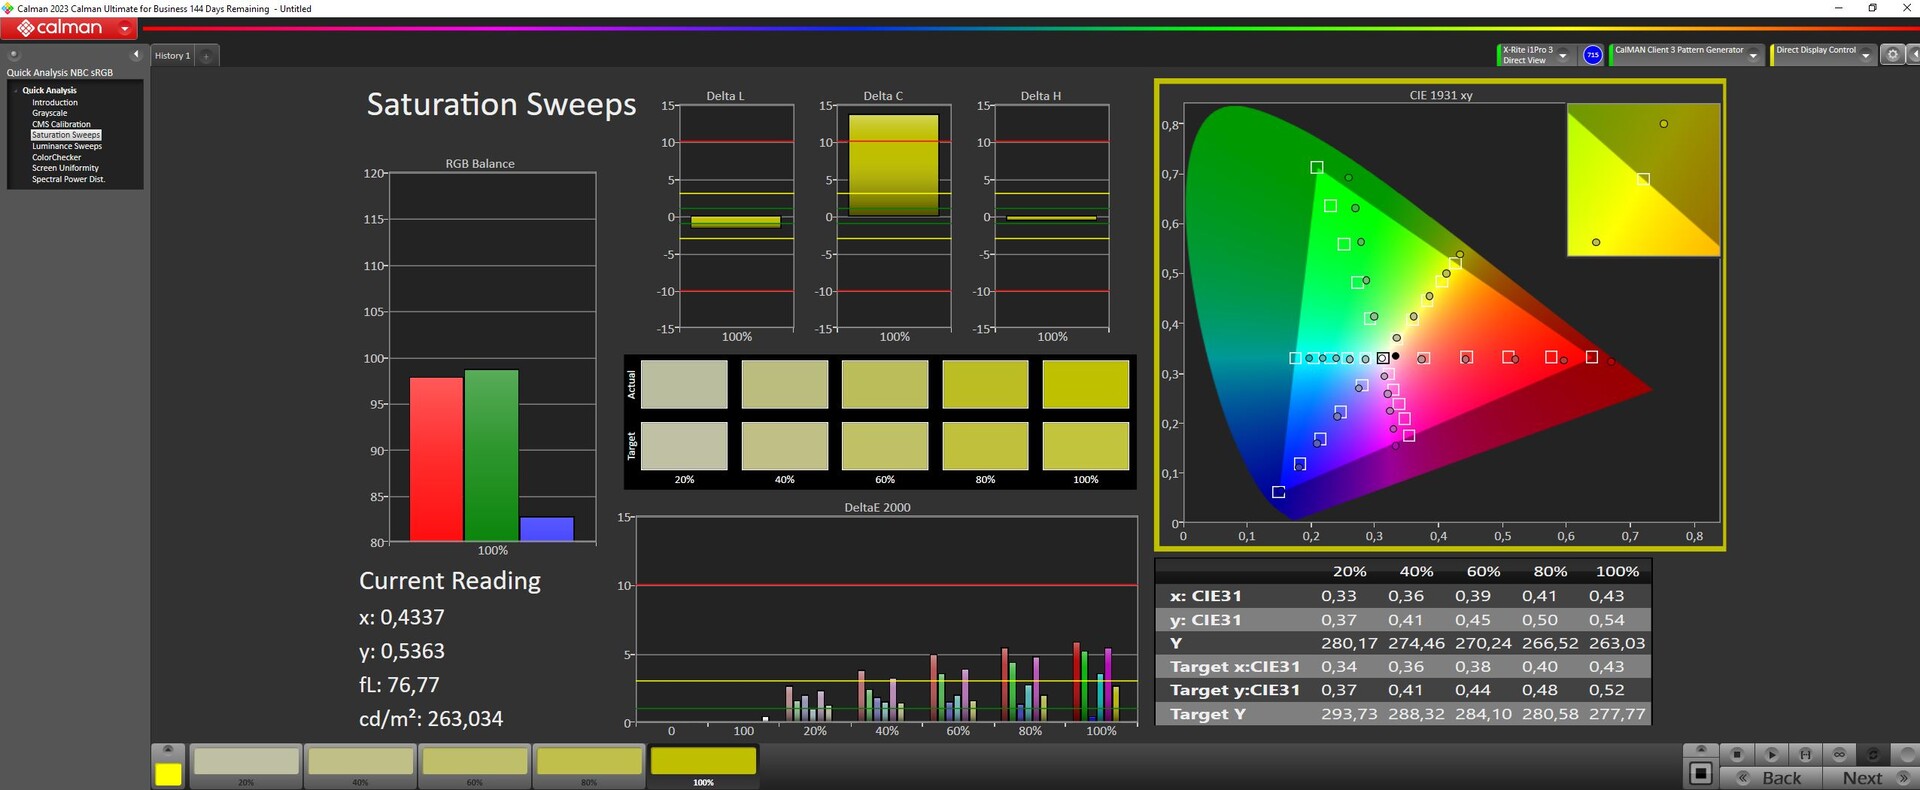Viewport: 1920px width, 790px height.
Task: Select the History 1 tab
Action: click(x=171, y=56)
